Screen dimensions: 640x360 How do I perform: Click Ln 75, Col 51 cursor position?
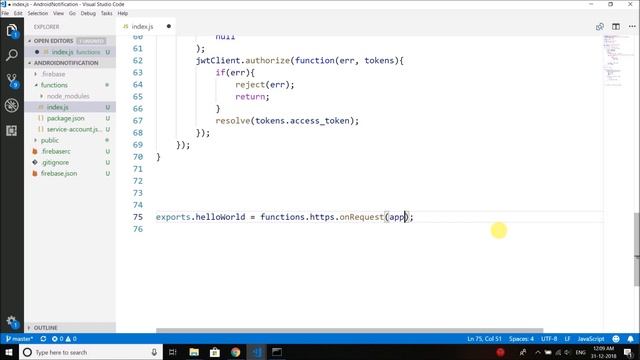click(484, 339)
